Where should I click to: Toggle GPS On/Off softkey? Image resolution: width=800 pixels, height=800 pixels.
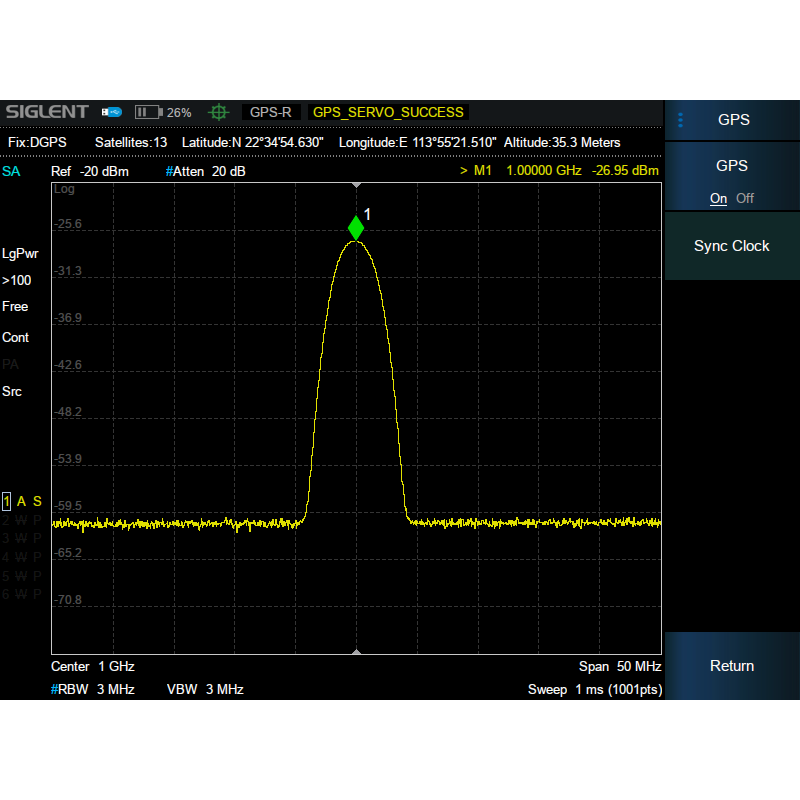pos(732,181)
